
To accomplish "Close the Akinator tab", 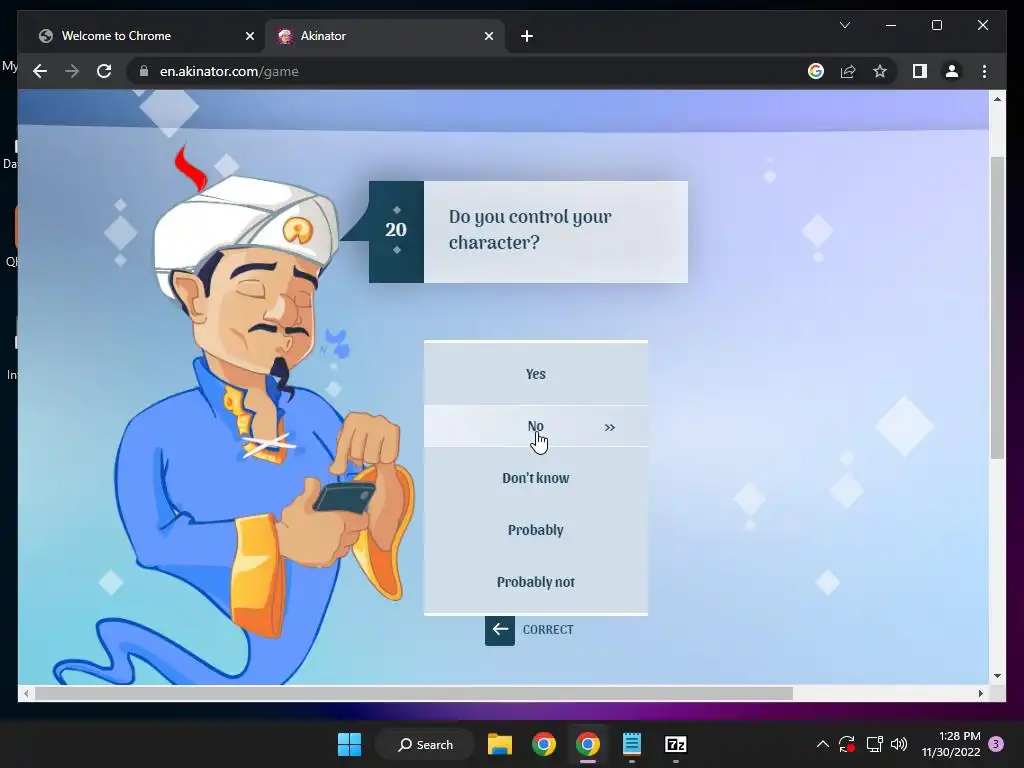I will 488,36.
